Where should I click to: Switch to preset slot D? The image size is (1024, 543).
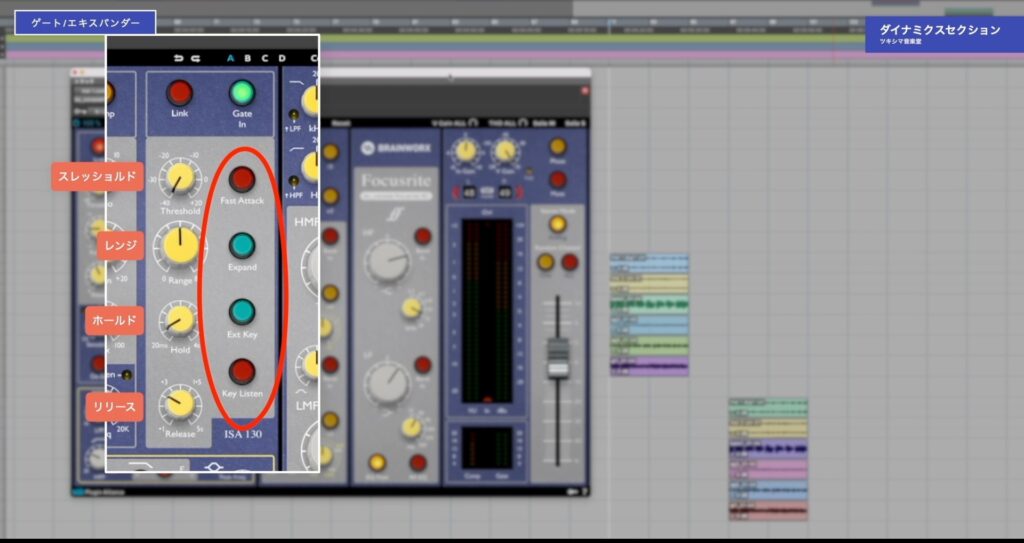tap(282, 58)
